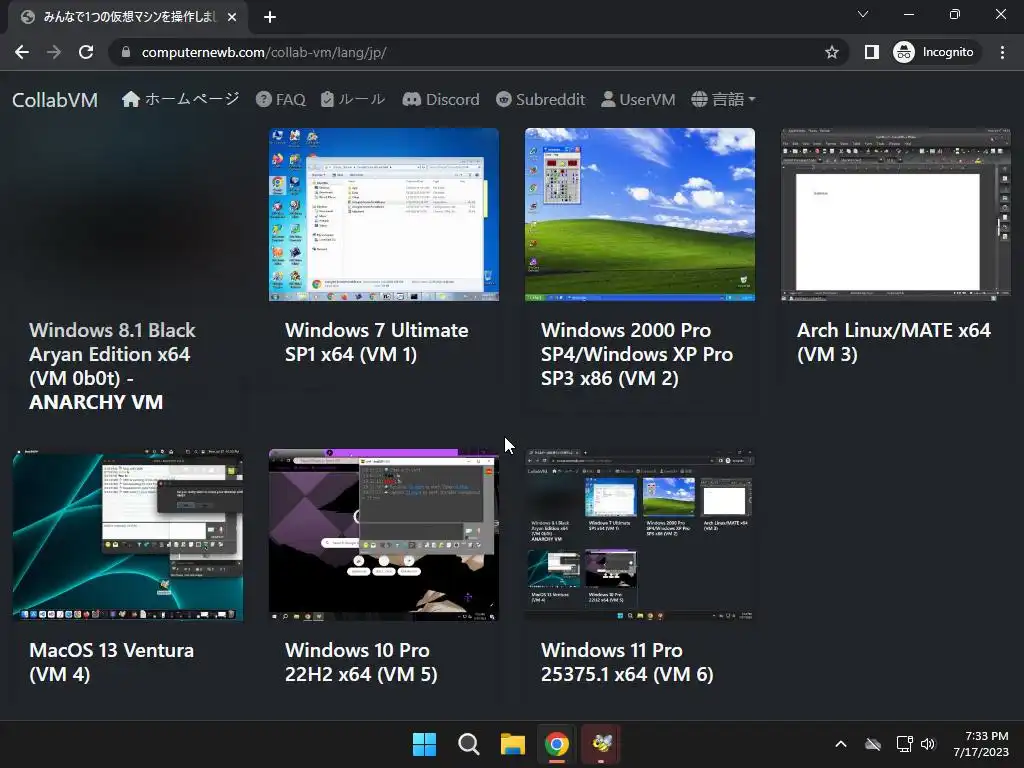Viewport: 1024px width, 768px height.
Task: Open the Windows XP Pro VM 2 thumbnail
Action: [640, 215]
